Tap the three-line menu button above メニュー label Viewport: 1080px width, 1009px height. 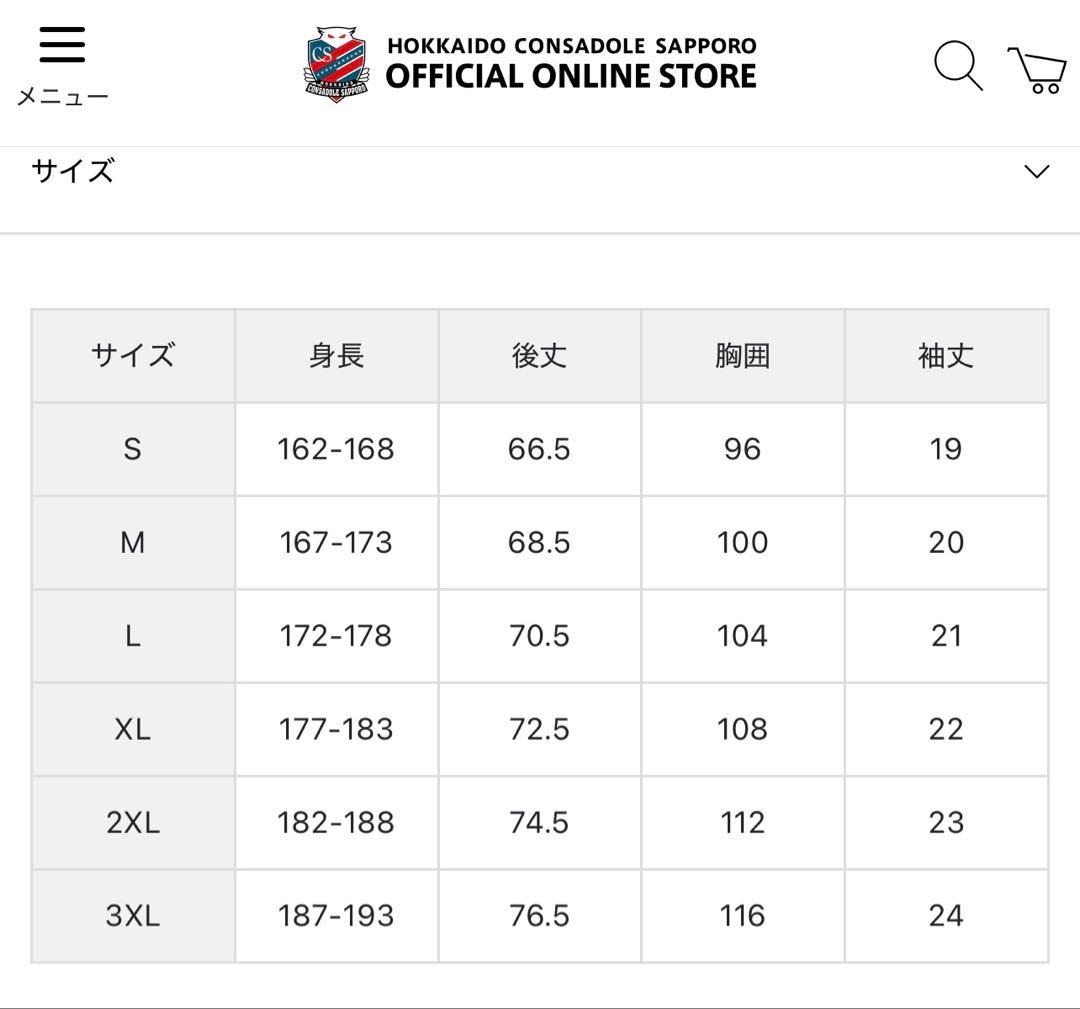pyautogui.click(x=62, y=44)
